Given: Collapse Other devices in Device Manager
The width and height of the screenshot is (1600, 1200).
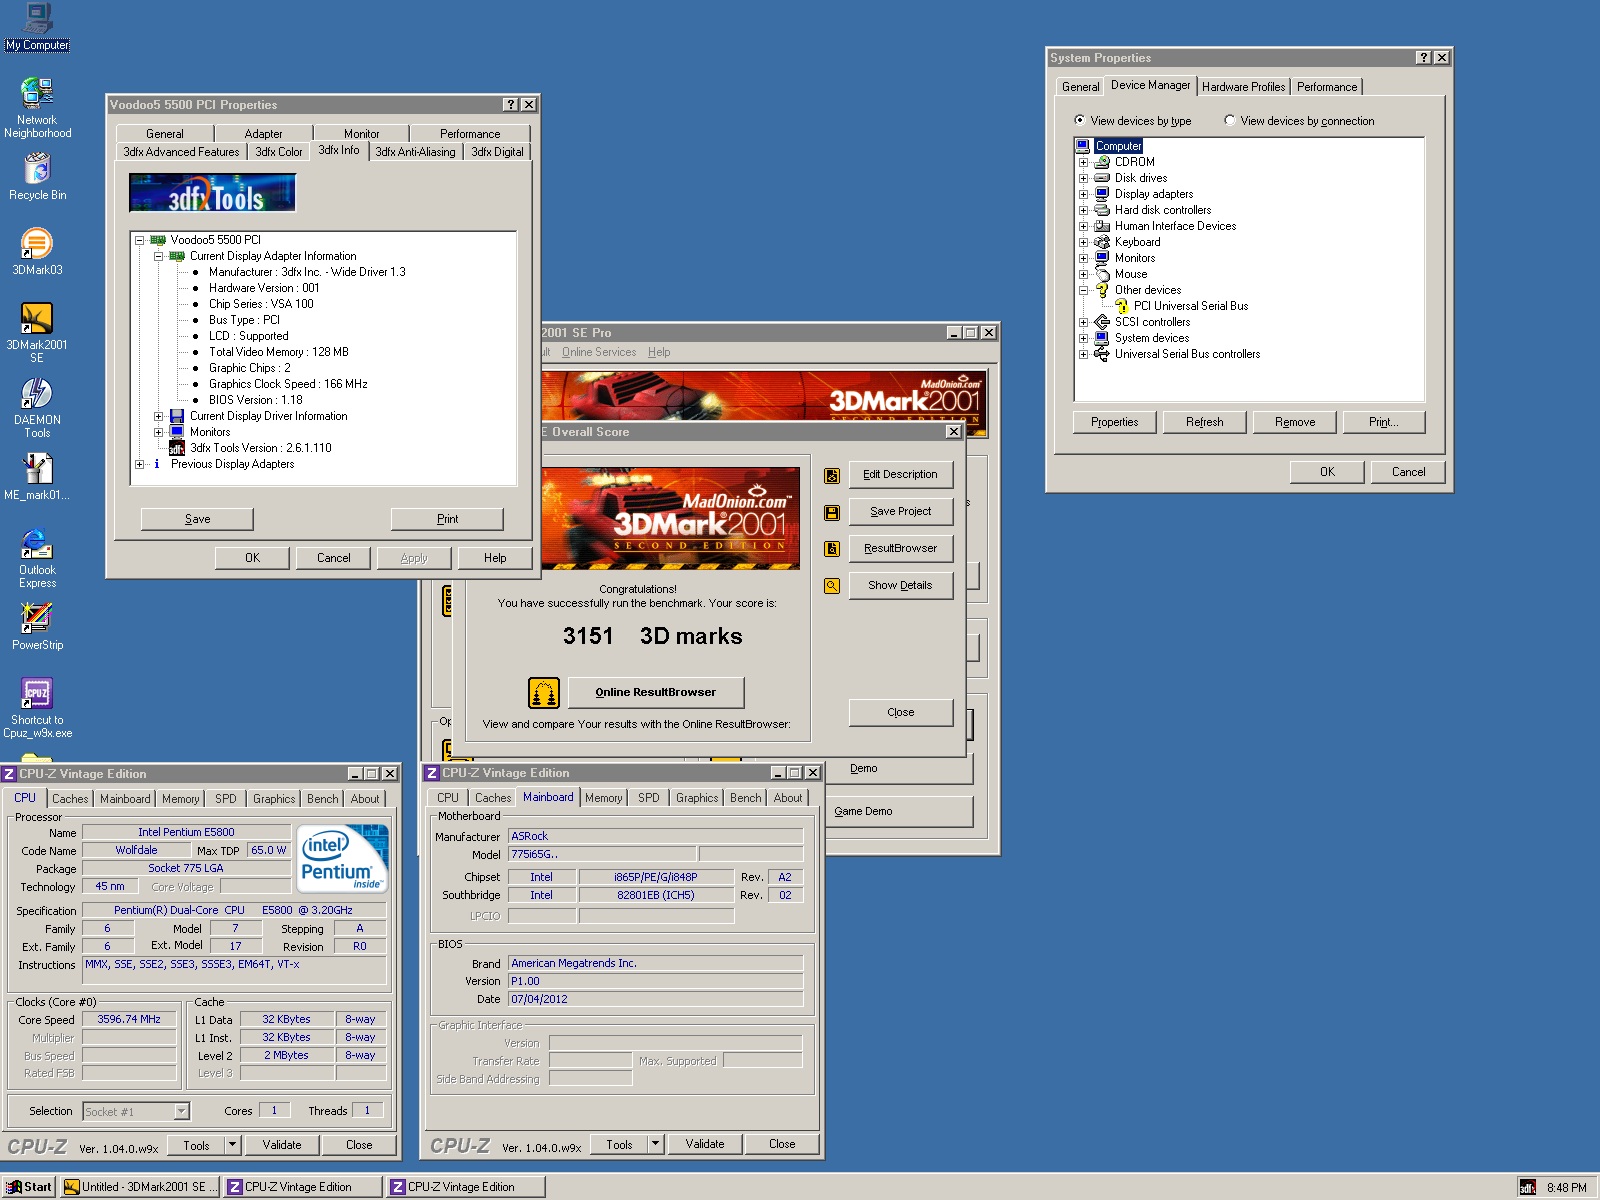Looking at the screenshot, I should click(1083, 290).
